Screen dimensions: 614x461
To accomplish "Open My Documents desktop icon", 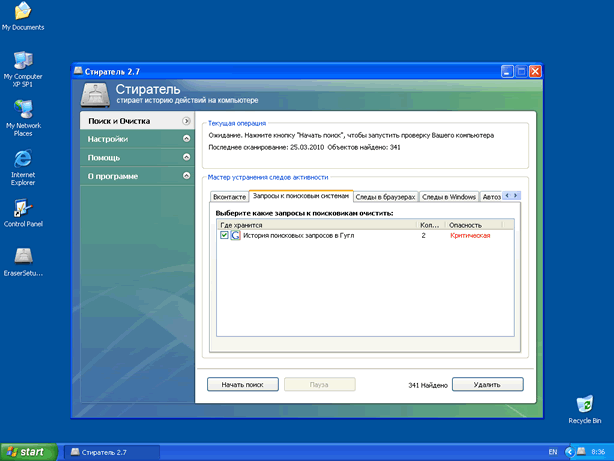I will pyautogui.click(x=22, y=12).
